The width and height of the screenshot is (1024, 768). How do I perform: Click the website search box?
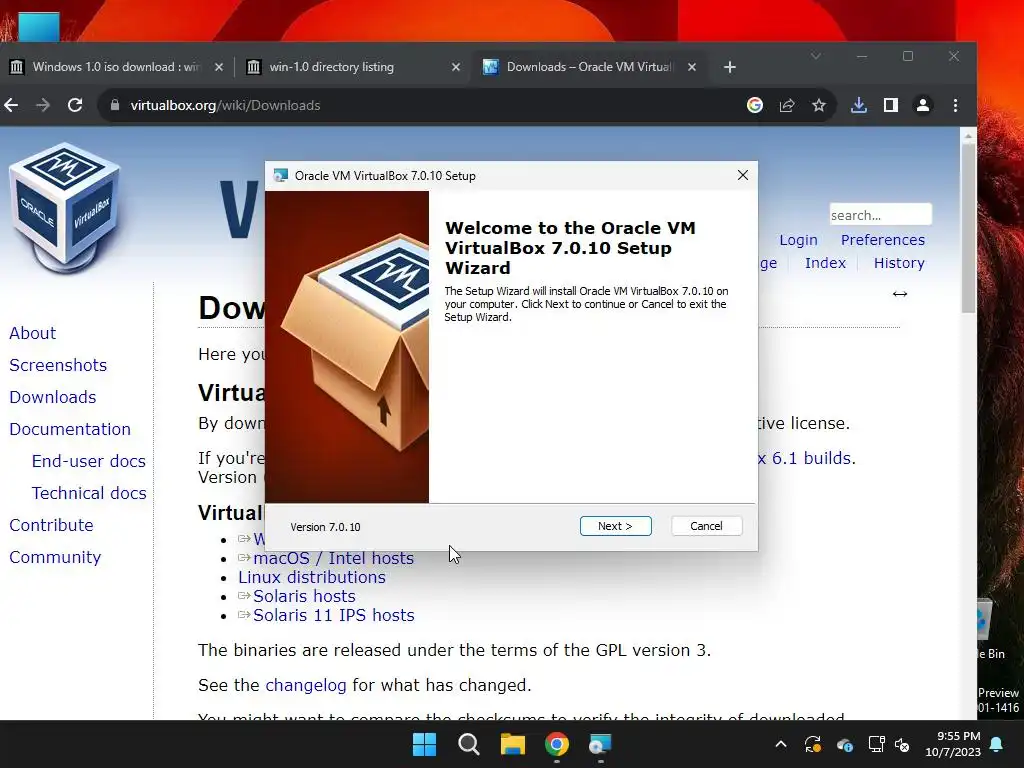880,214
